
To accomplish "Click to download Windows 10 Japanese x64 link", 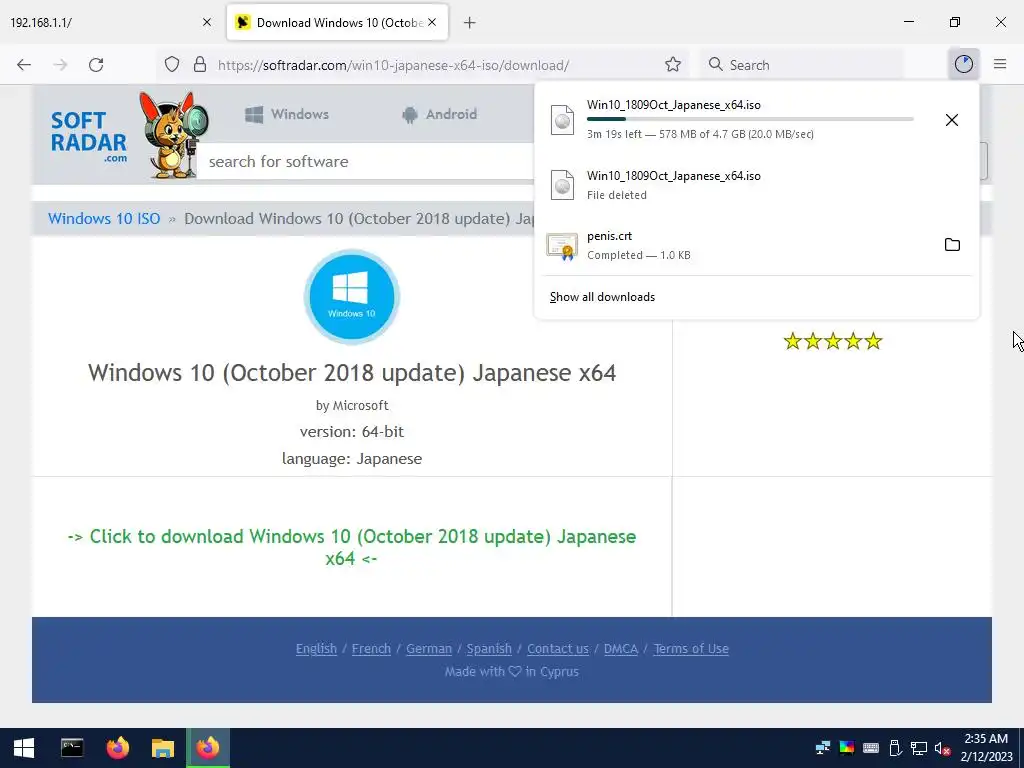I will tap(351, 547).
